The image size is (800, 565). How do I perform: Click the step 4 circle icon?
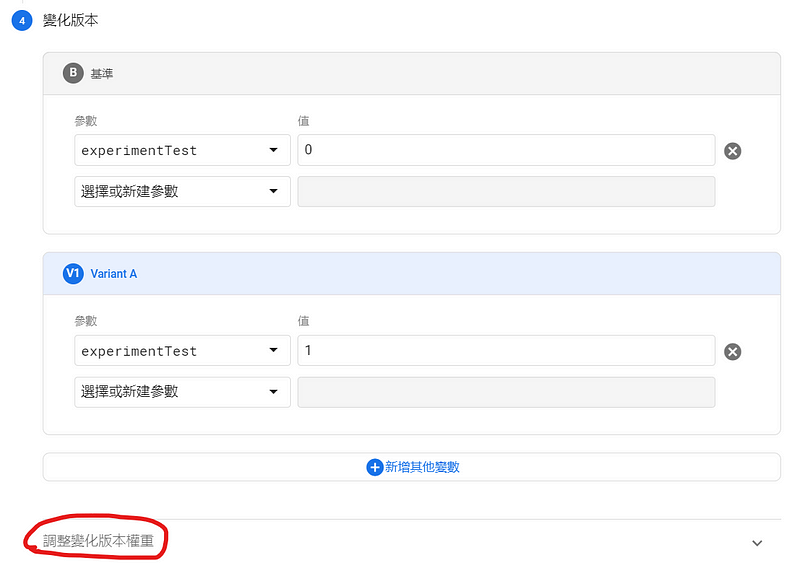[22, 20]
